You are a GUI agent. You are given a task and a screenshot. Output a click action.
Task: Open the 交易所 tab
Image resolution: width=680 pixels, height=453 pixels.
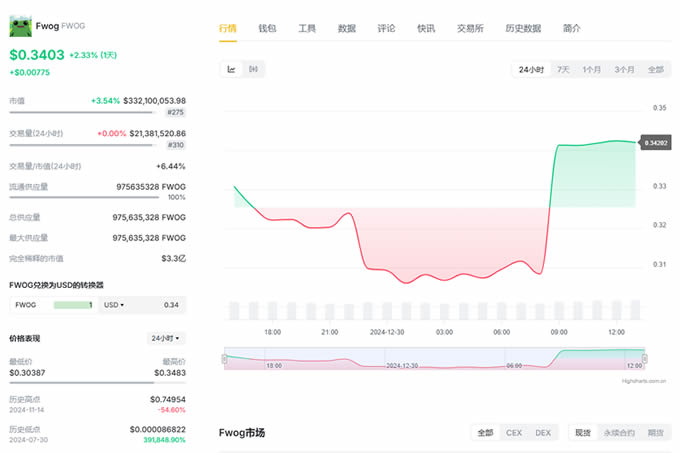pyautogui.click(x=470, y=29)
